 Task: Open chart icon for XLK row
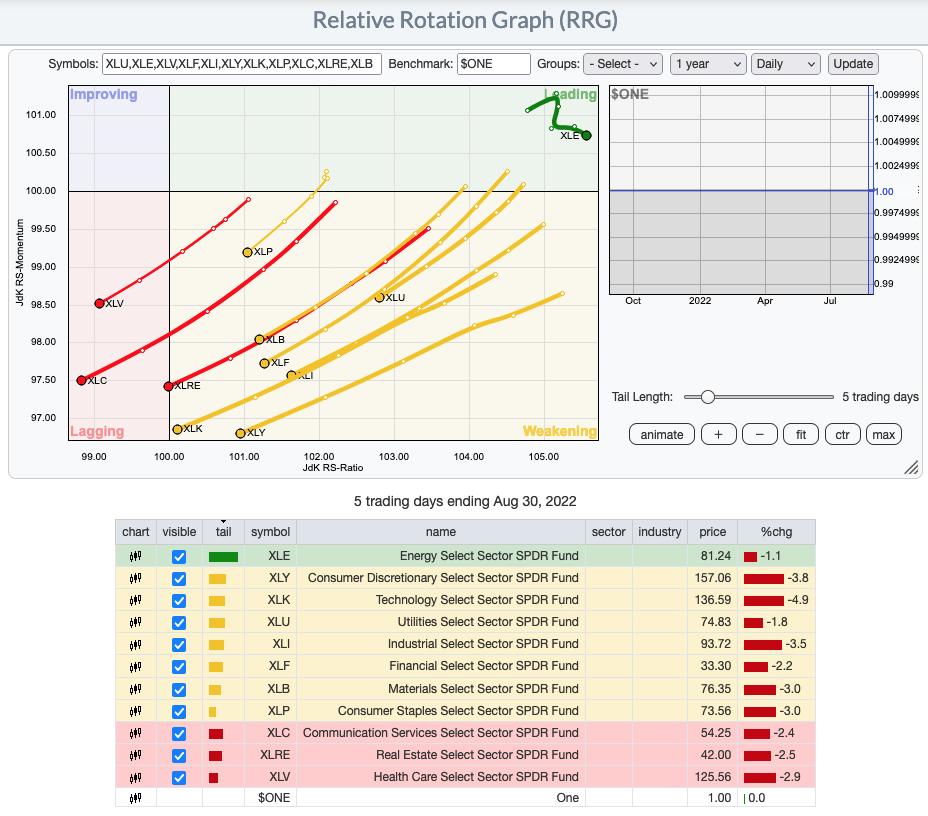click(x=136, y=600)
